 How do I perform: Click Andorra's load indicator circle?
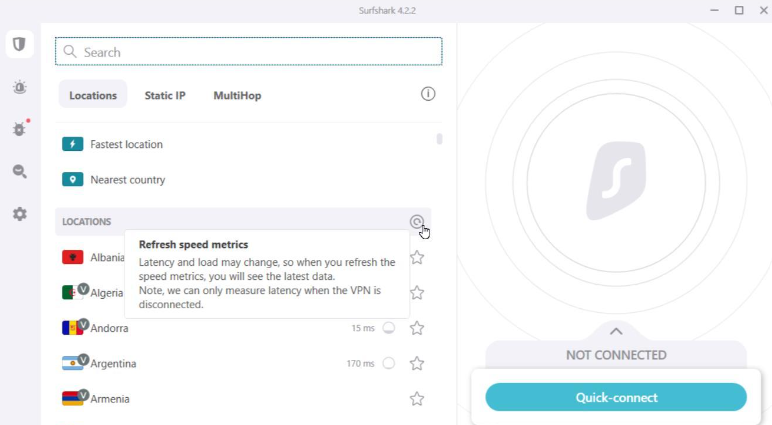(x=388, y=328)
